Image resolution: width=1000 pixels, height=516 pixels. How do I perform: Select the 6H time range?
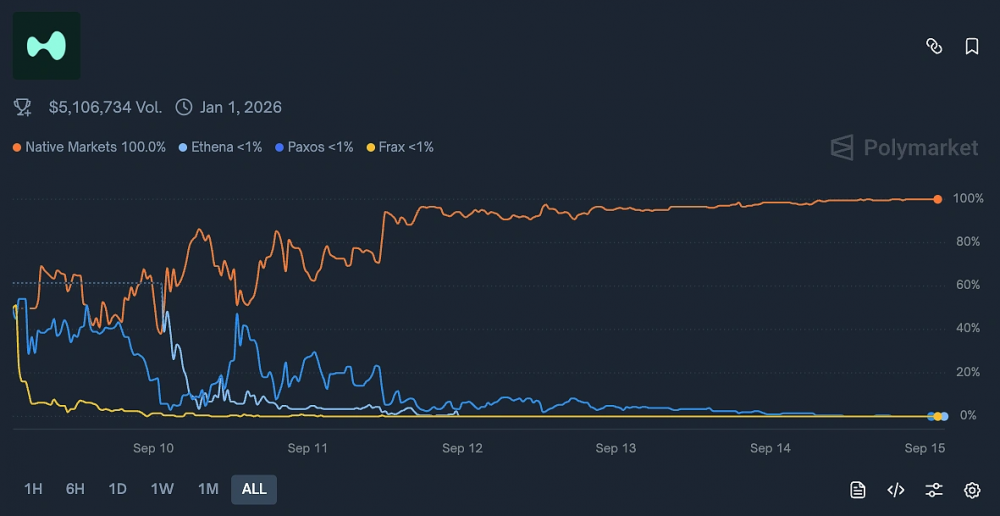pyautogui.click(x=75, y=489)
